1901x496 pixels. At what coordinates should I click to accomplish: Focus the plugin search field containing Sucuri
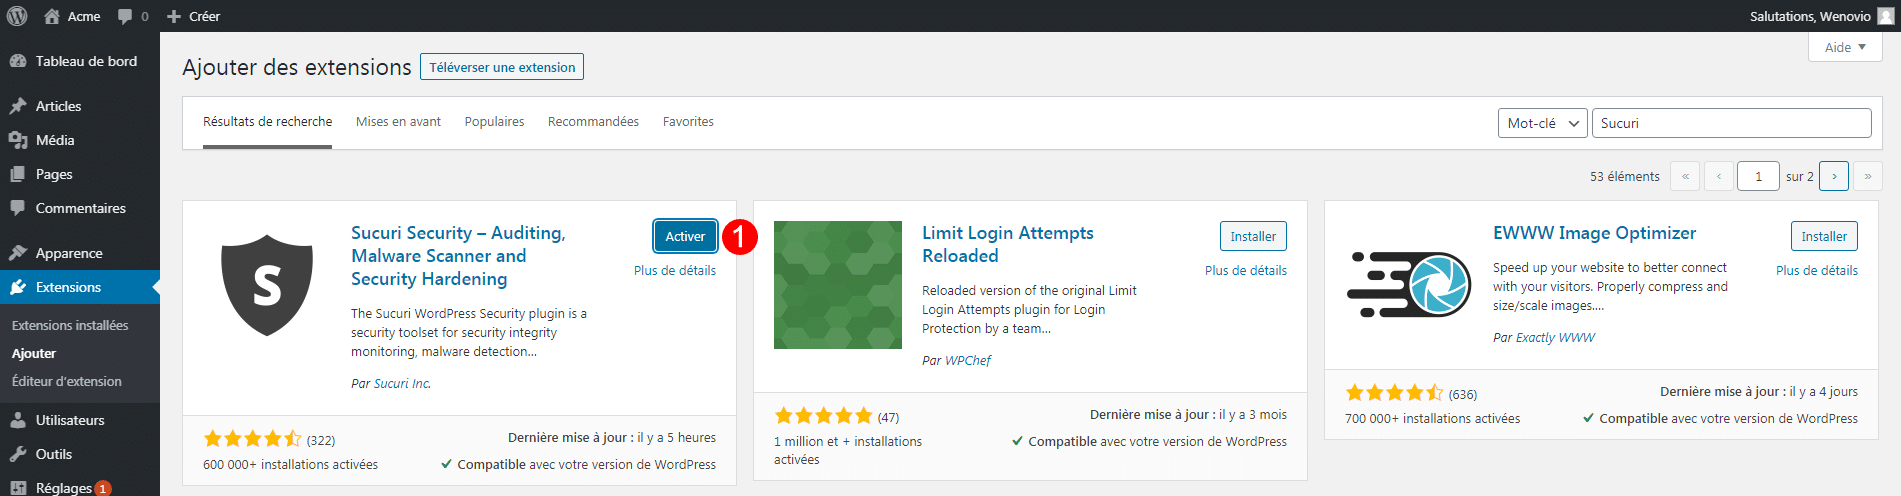(1731, 123)
